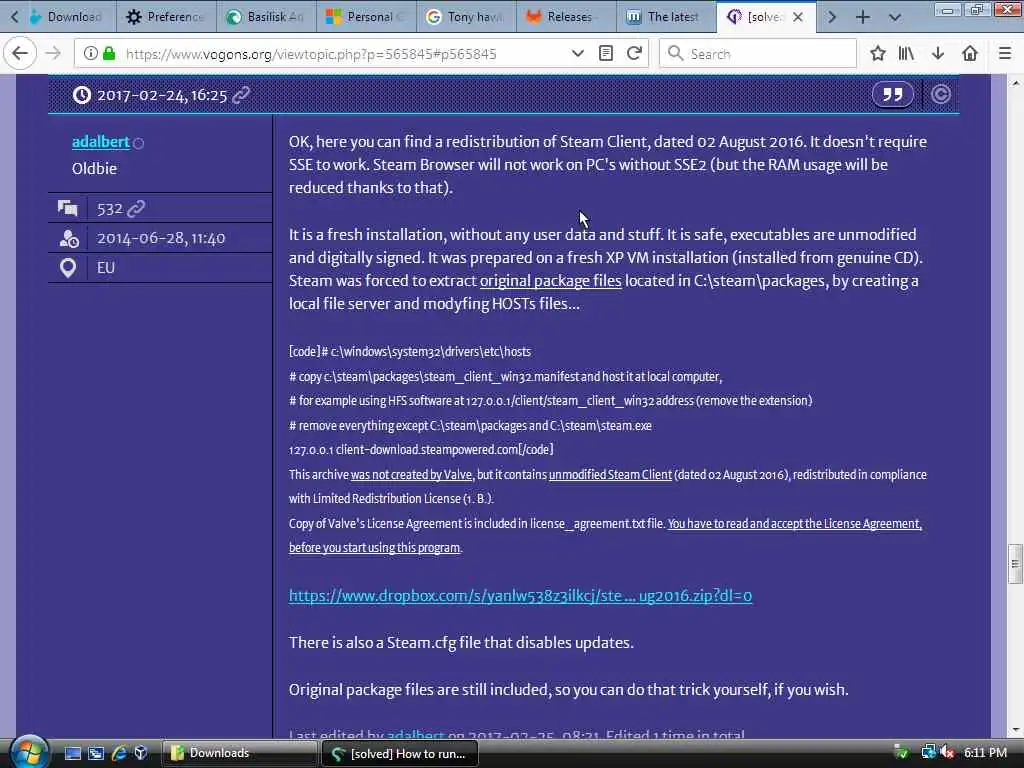Click adalbert link in Last edited line
Viewport: 1024px width, 768px height.
coord(415,735)
